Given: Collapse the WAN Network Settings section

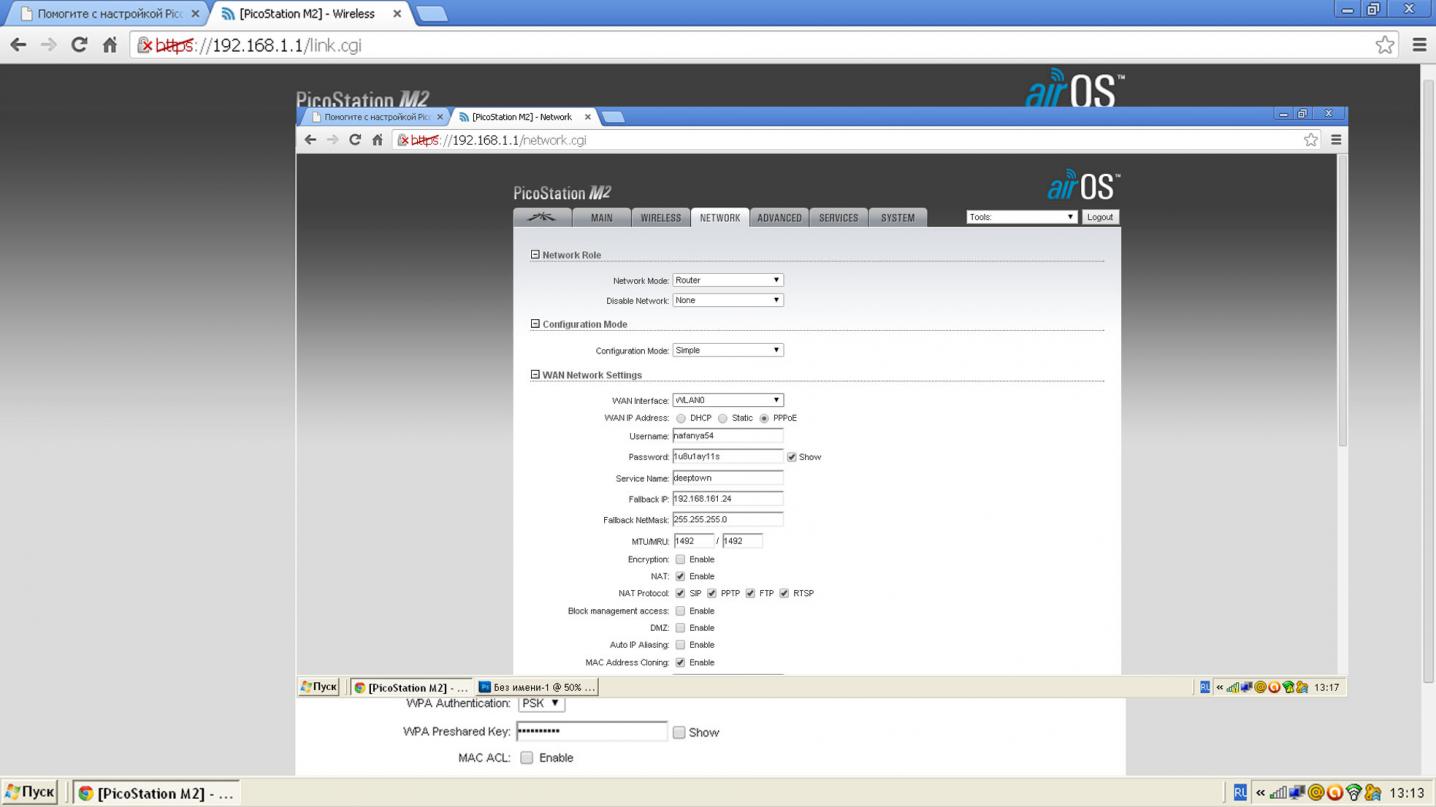Looking at the screenshot, I should 535,375.
